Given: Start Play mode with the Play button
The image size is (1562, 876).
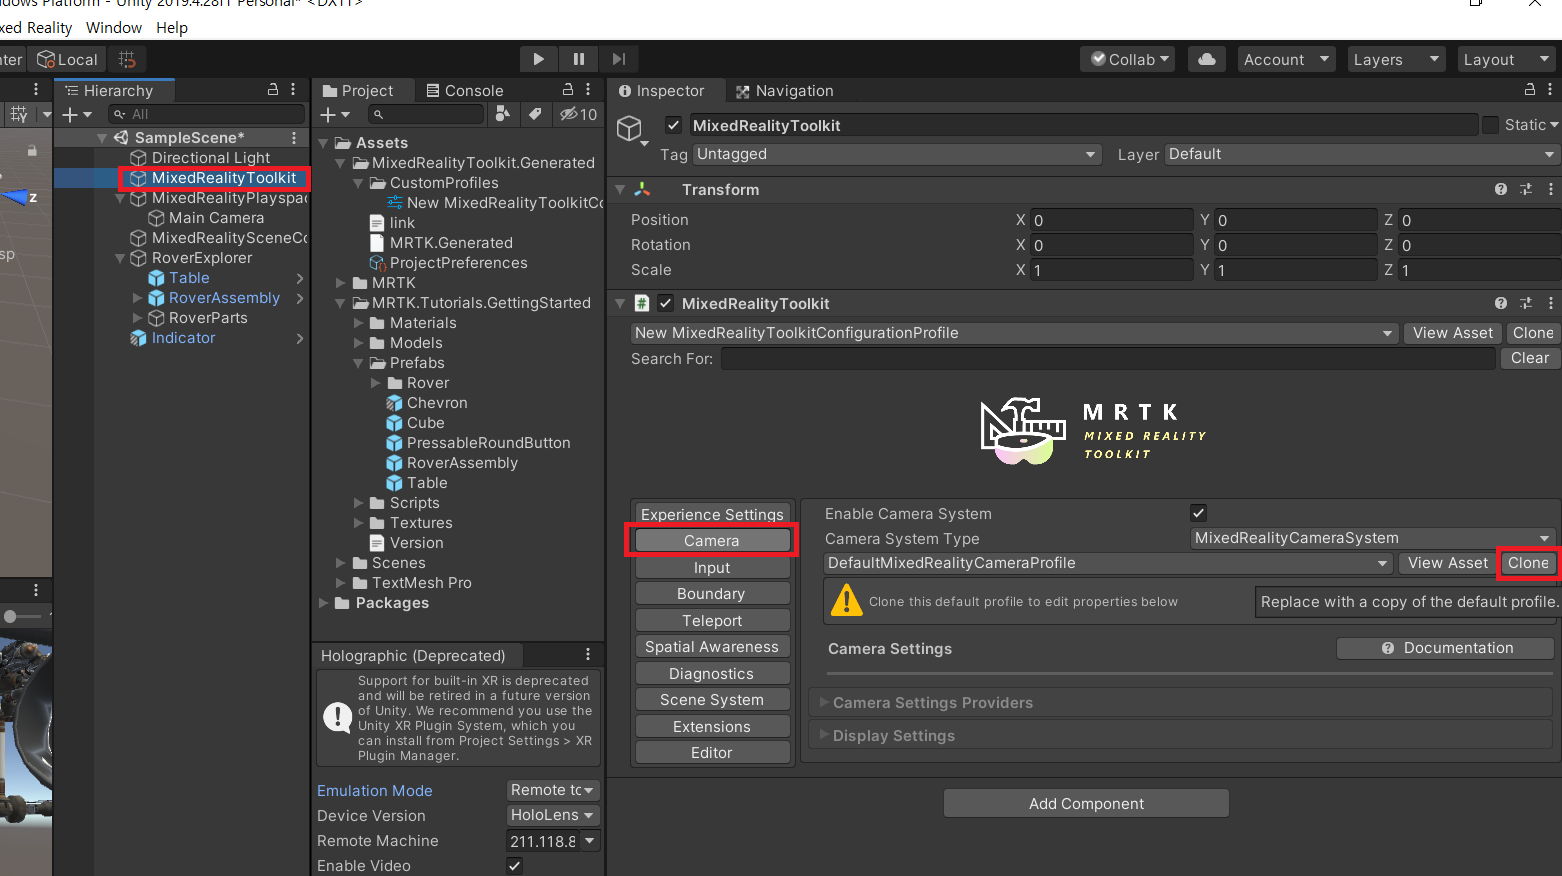Looking at the screenshot, I should coord(538,59).
